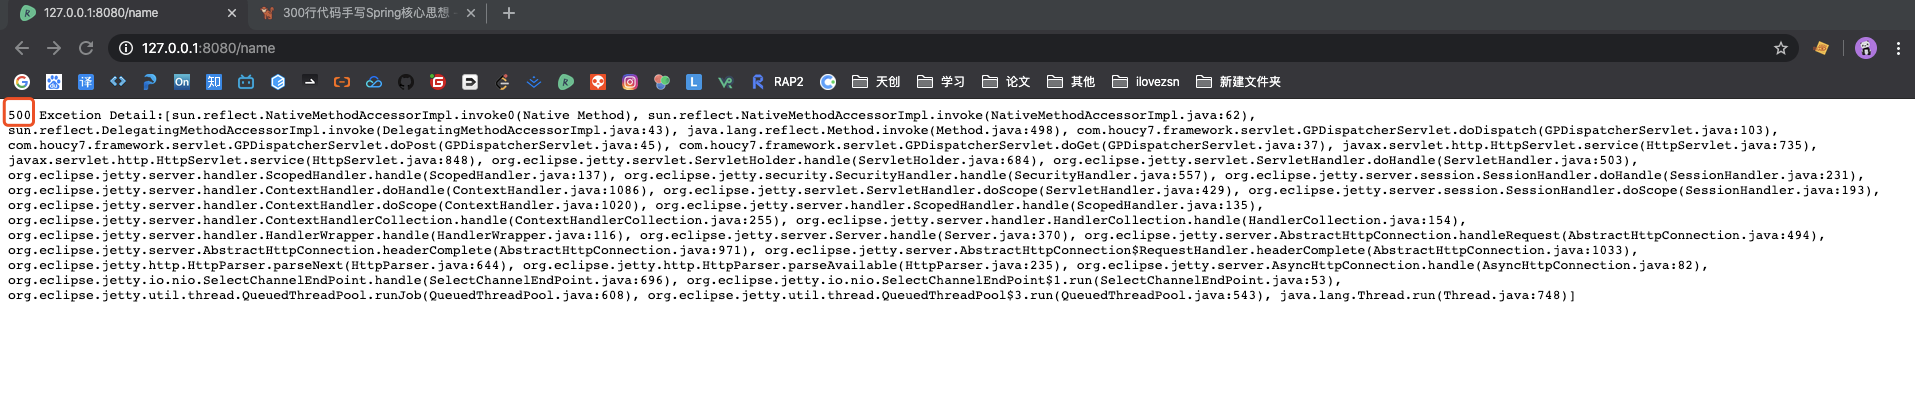Go back to previous page
The height and width of the screenshot is (400, 1915).
point(22,48)
